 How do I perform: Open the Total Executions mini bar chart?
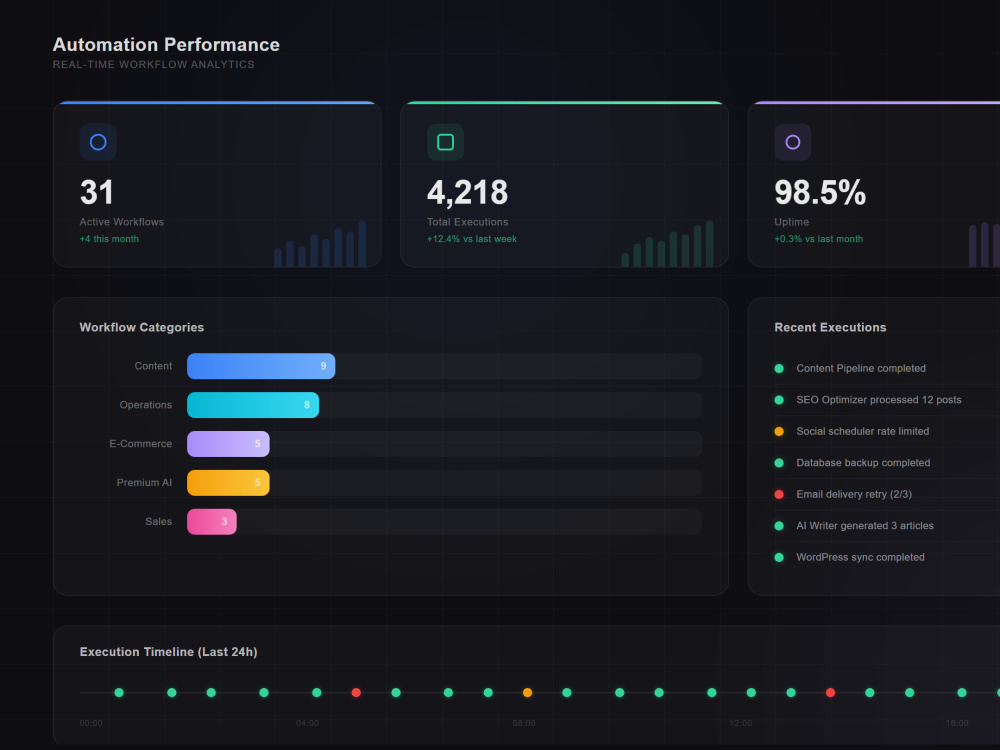tap(667, 244)
